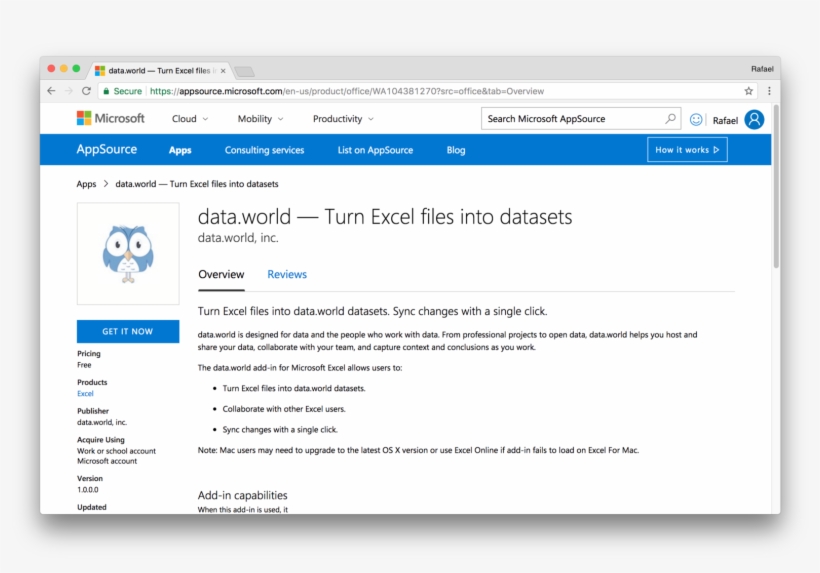Switch to the Reviews tab
Viewport: 820px width, 573px height.
coord(287,274)
